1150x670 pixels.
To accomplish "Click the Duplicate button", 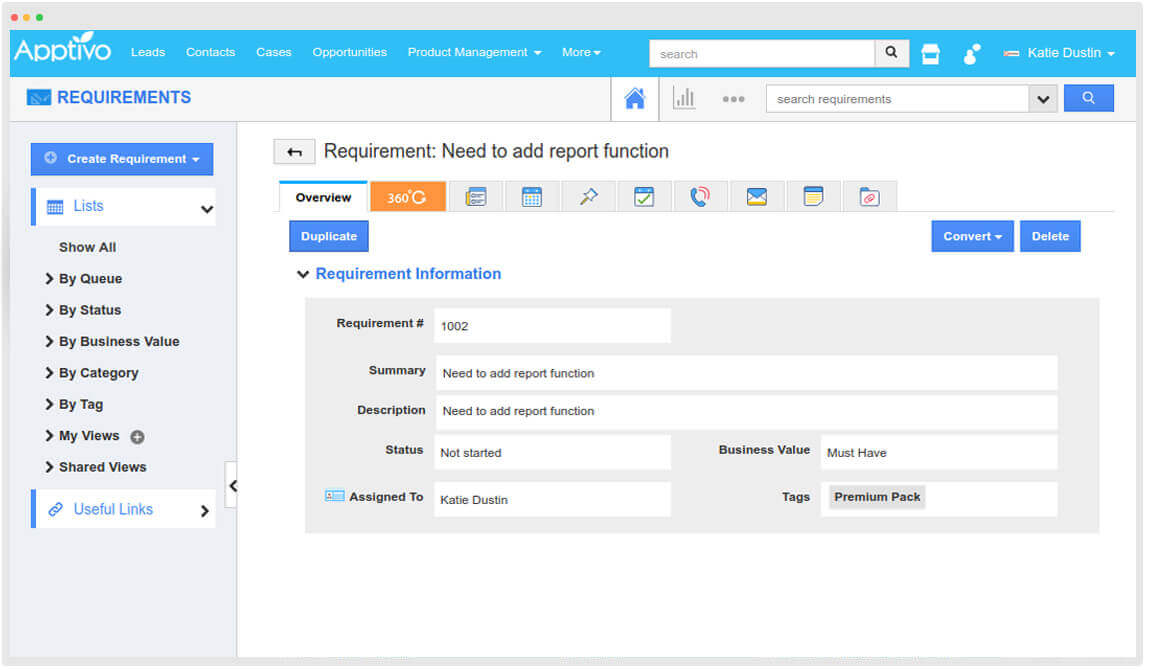I will coord(329,237).
